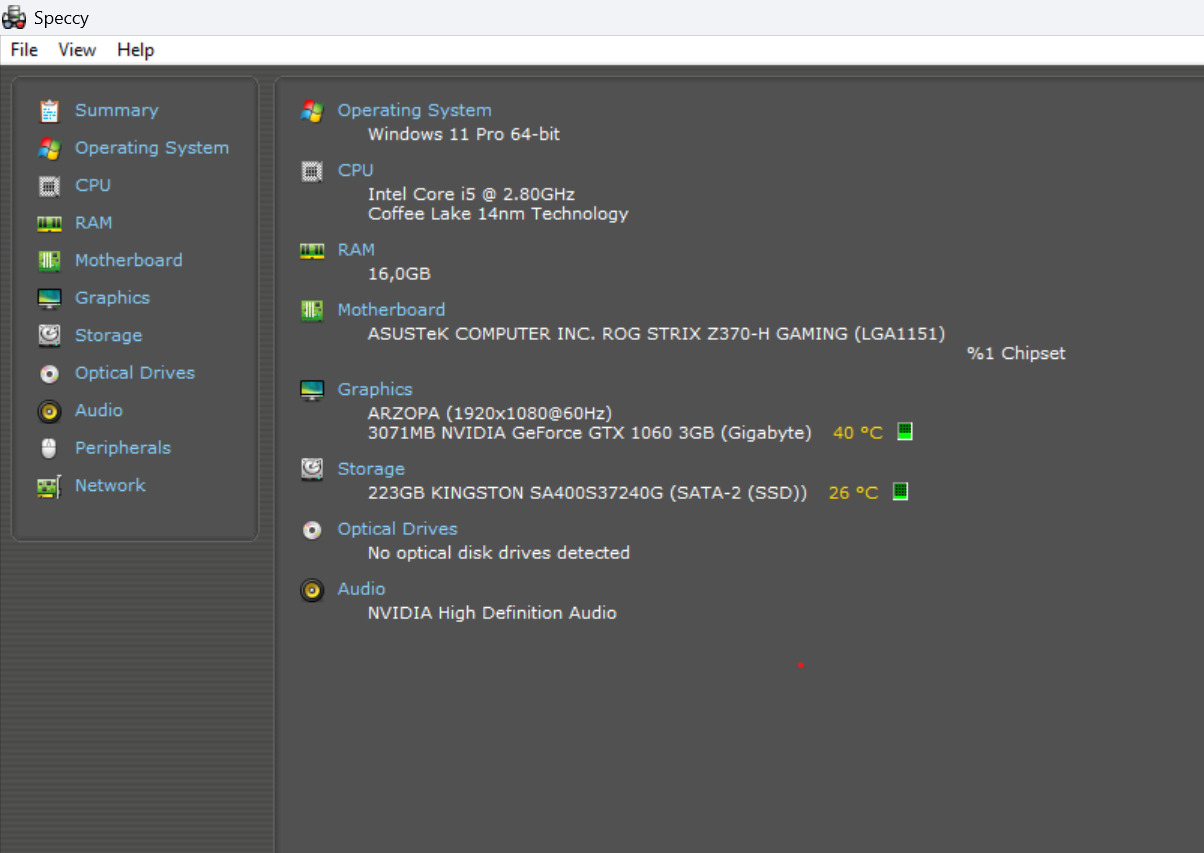Click the Storage heading link in summary
This screenshot has height=853, width=1204.
(x=371, y=469)
